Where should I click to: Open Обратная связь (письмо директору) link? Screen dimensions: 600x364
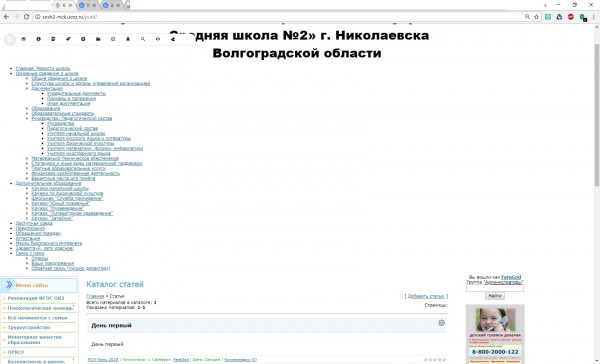[x=71, y=268]
